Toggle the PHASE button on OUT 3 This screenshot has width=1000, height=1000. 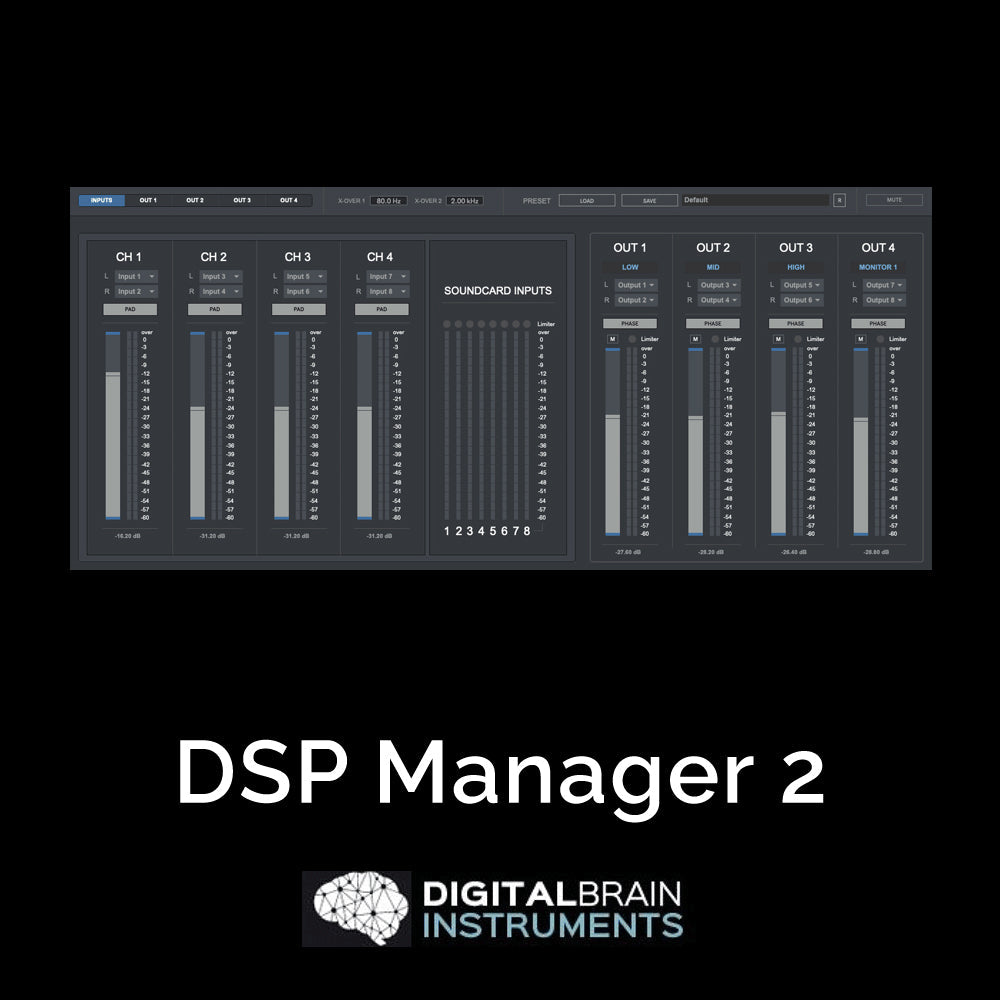tap(795, 323)
